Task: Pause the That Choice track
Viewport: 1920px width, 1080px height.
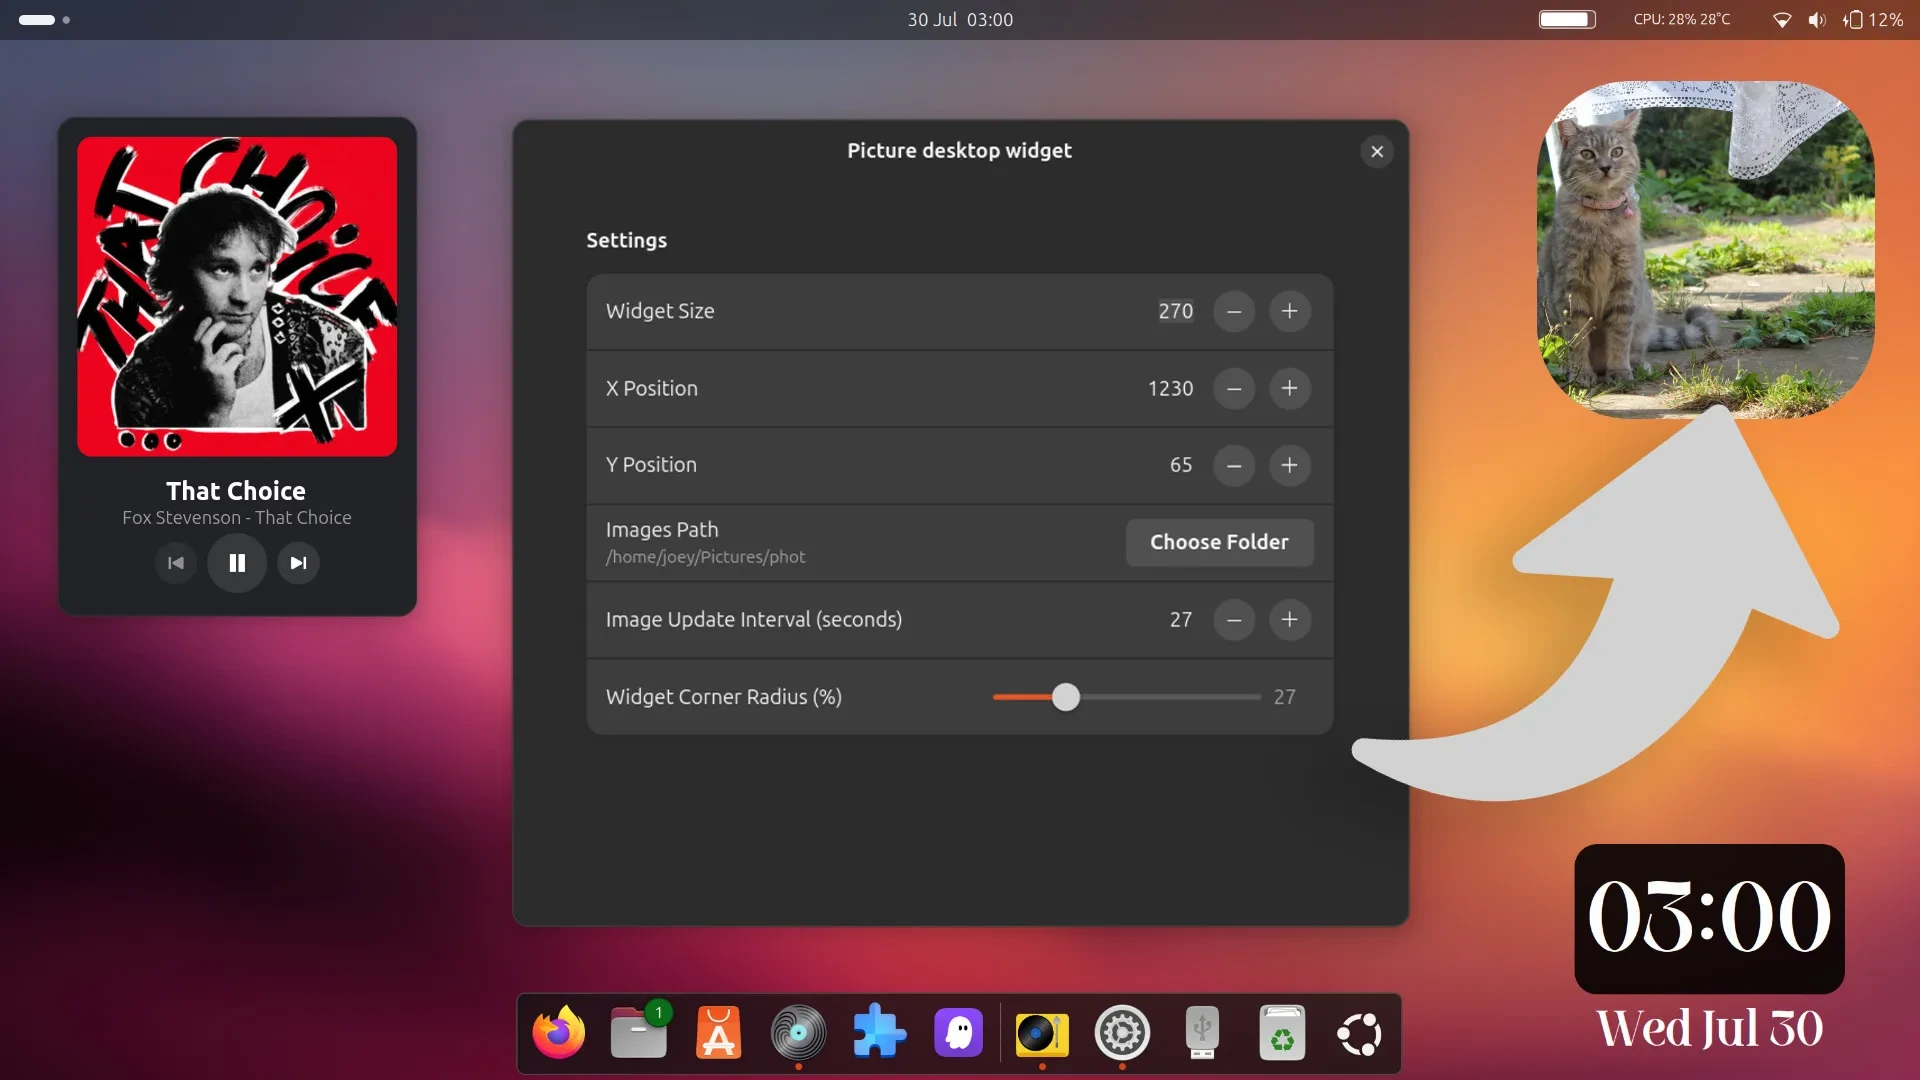Action: tap(237, 563)
